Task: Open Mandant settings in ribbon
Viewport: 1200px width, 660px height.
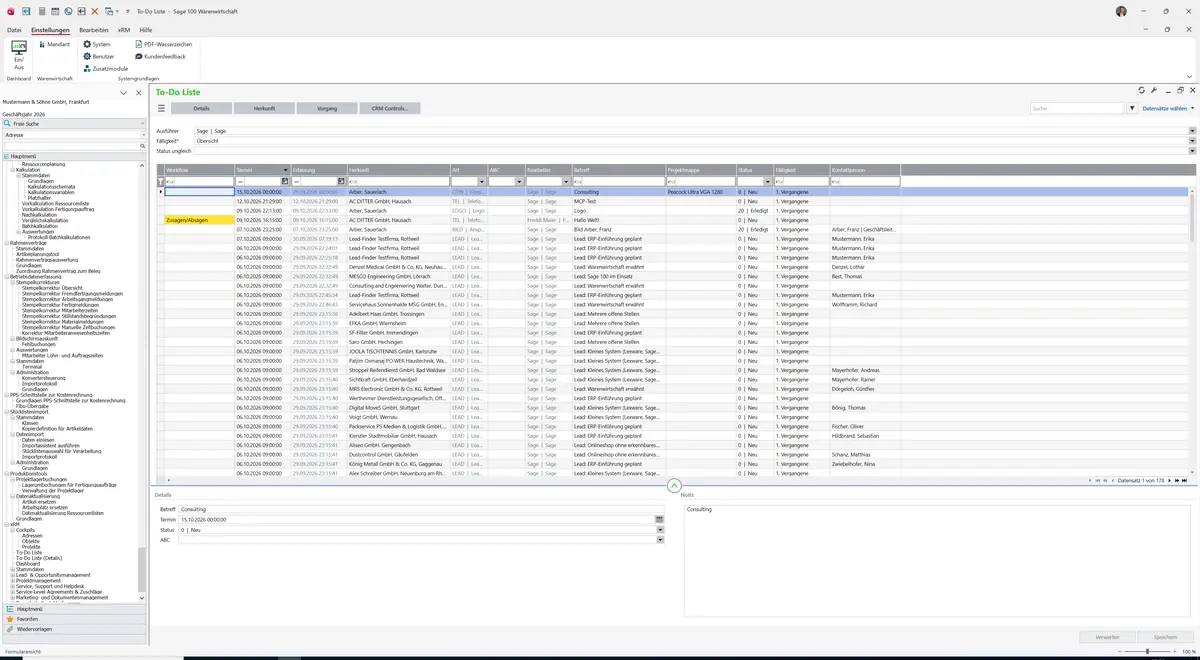Action: (x=53, y=44)
